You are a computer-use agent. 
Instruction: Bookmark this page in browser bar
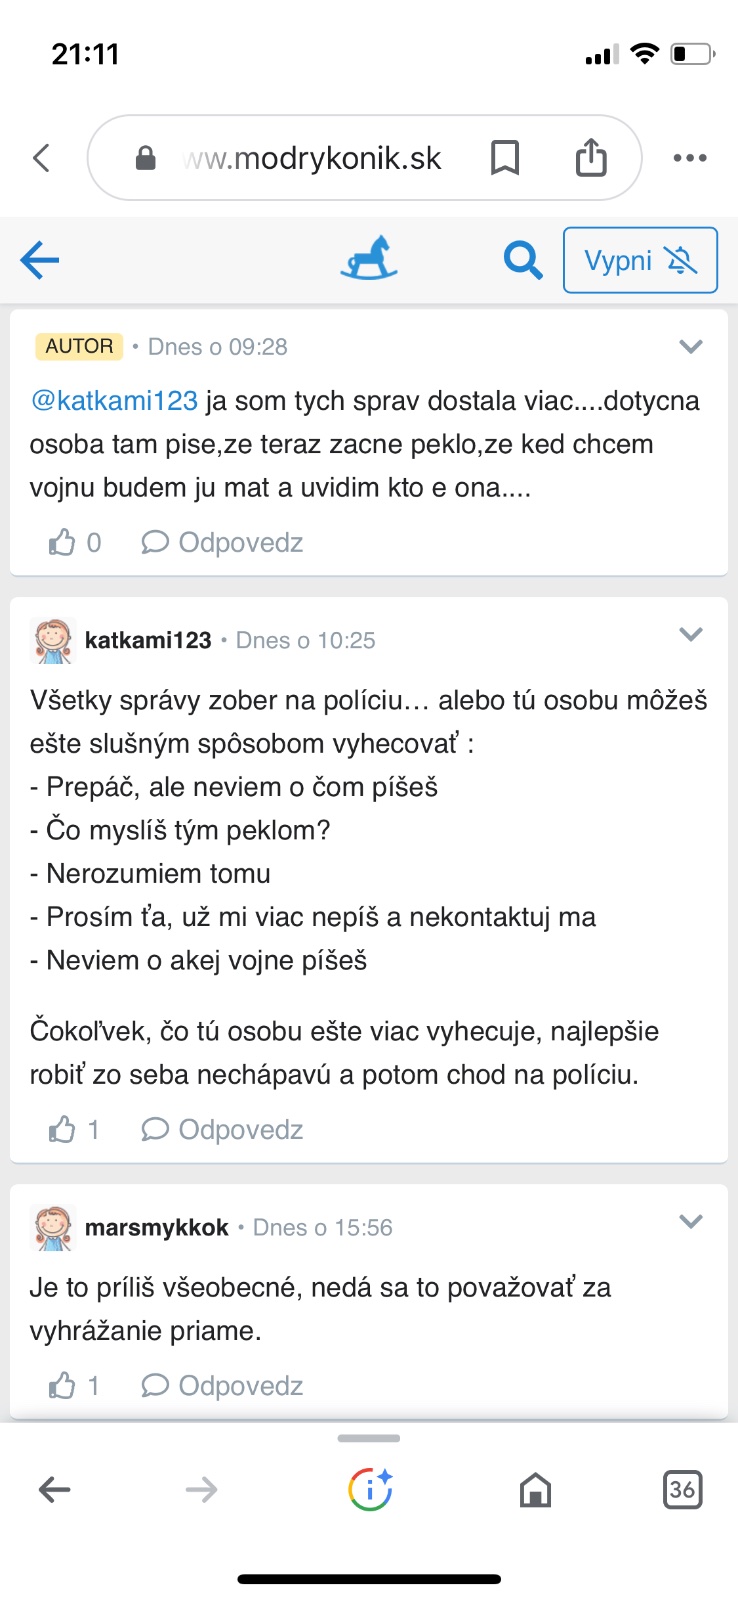pos(505,158)
